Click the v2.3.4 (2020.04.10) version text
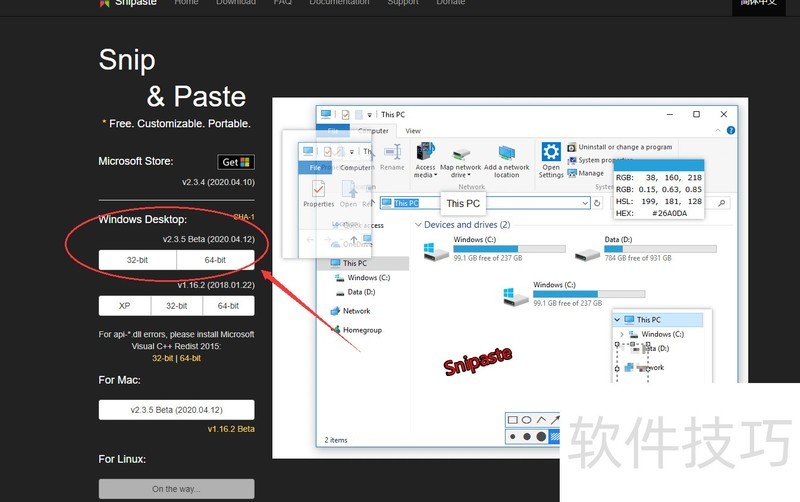This screenshot has height=502, width=800. pyautogui.click(x=218, y=182)
